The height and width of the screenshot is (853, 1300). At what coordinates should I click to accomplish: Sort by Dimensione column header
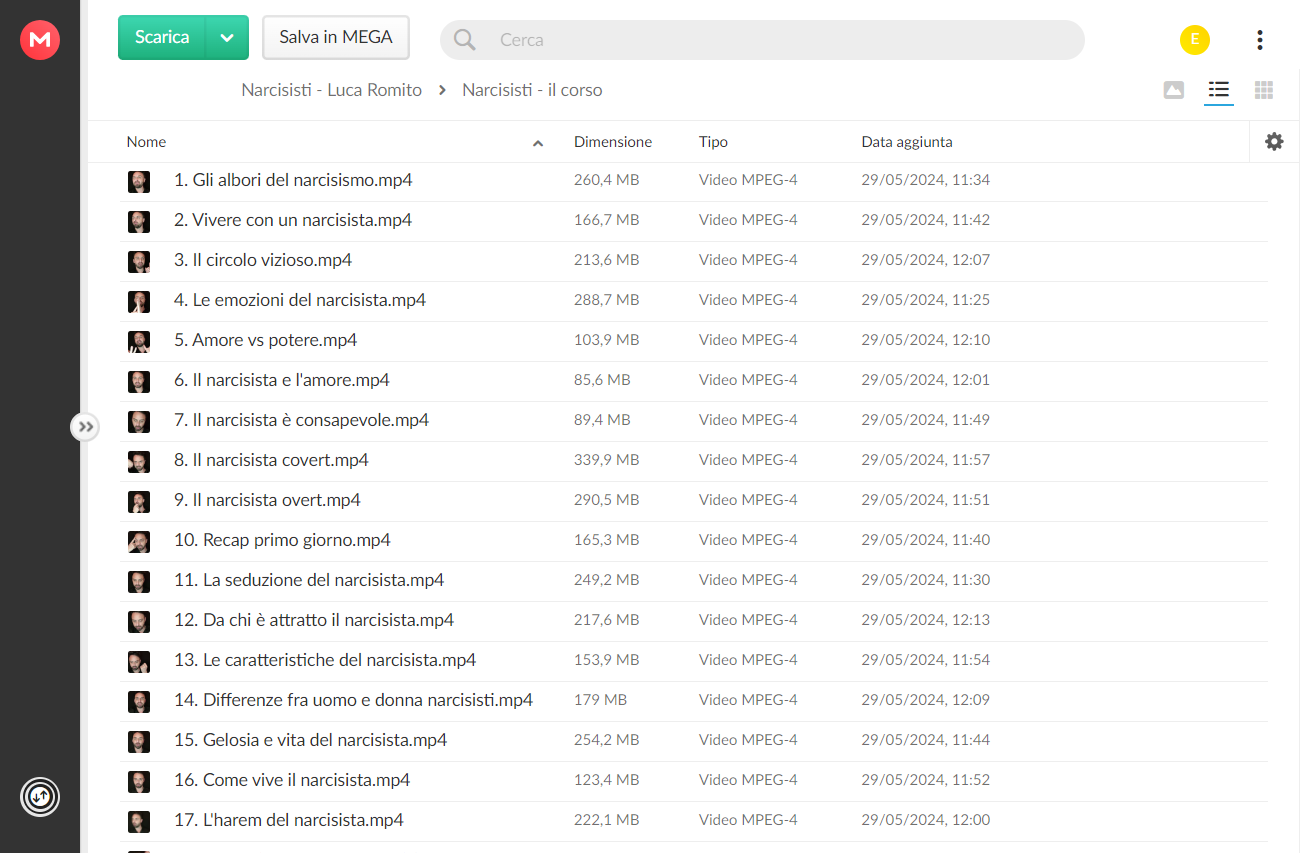613,142
